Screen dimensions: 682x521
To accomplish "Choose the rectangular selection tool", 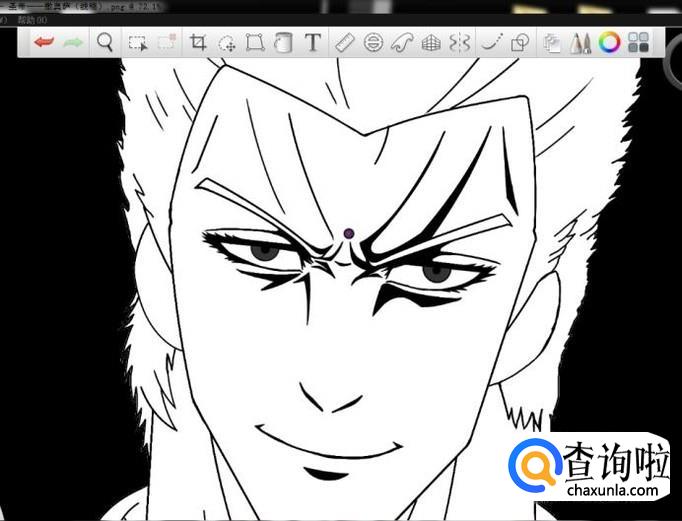I will (x=138, y=43).
